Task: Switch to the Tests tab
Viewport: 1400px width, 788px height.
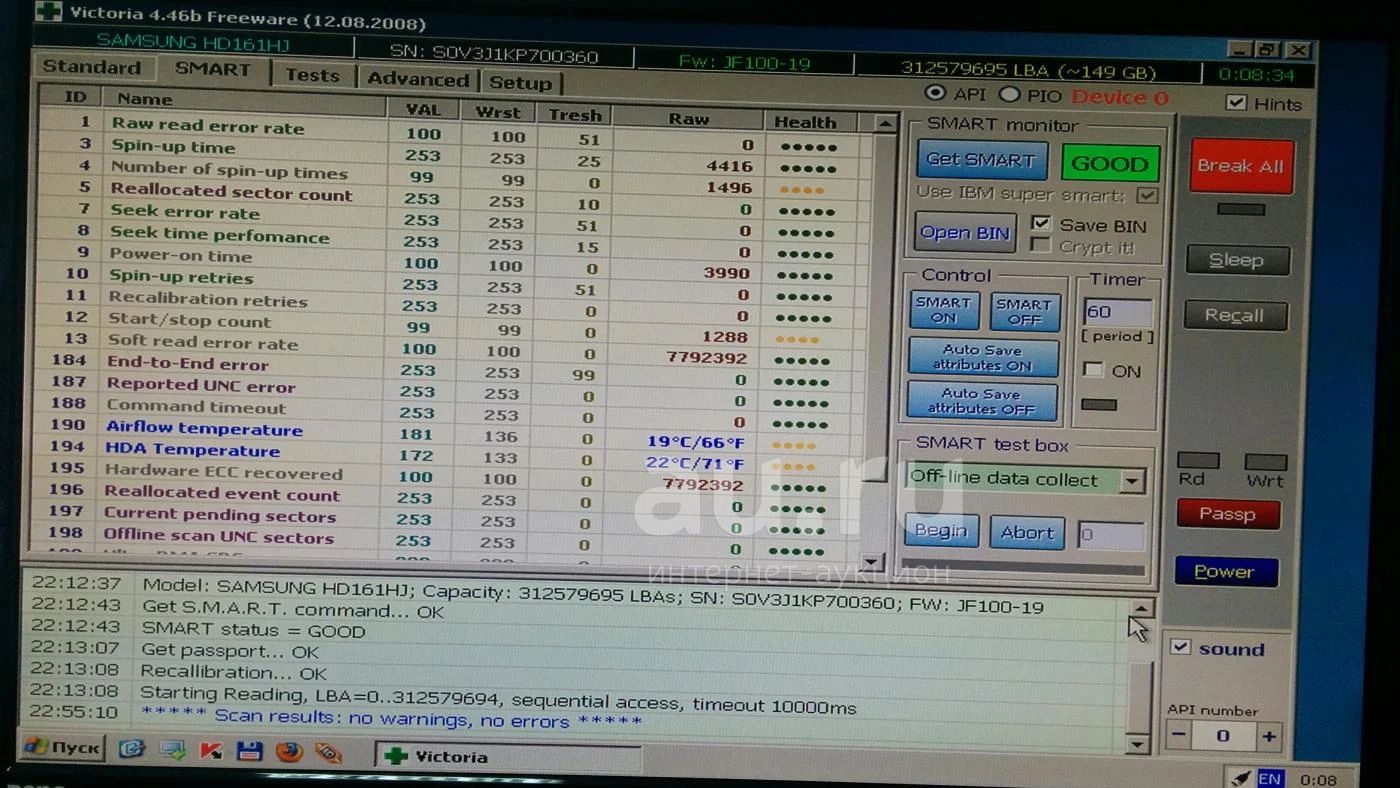Action: click(x=312, y=76)
